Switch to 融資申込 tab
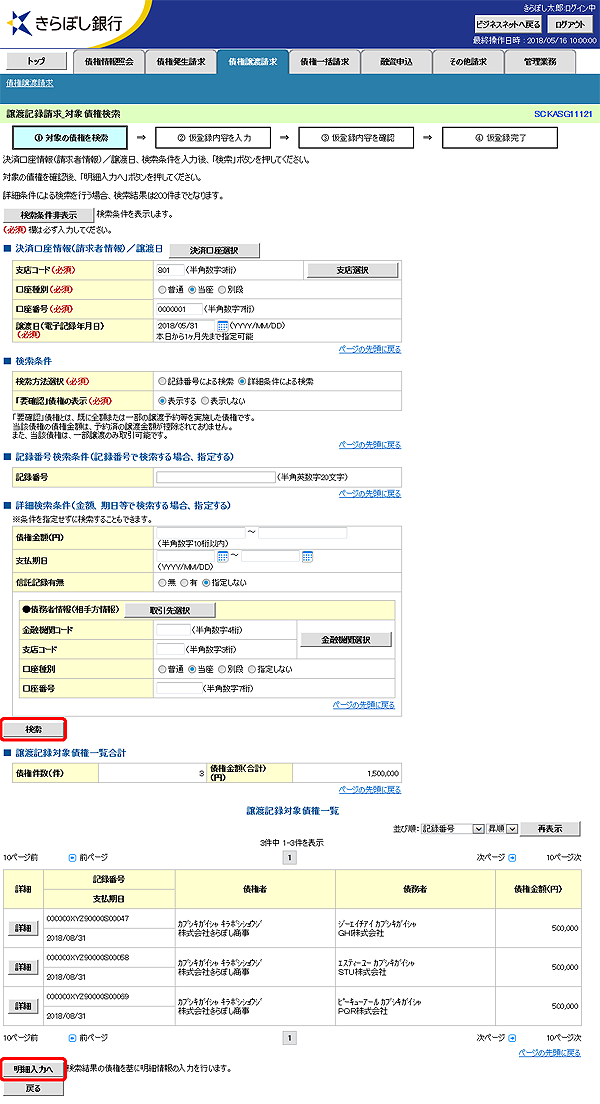600x1104 pixels. click(x=396, y=62)
